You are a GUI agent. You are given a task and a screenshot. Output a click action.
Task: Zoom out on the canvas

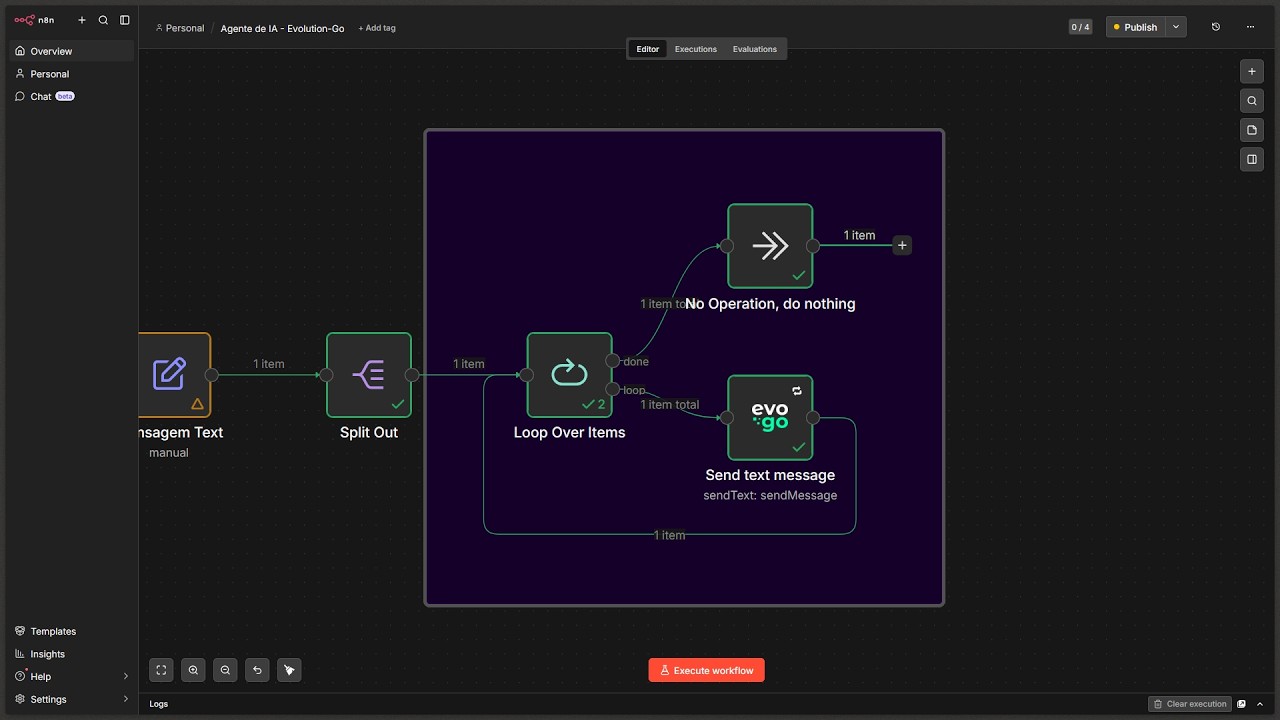click(225, 670)
